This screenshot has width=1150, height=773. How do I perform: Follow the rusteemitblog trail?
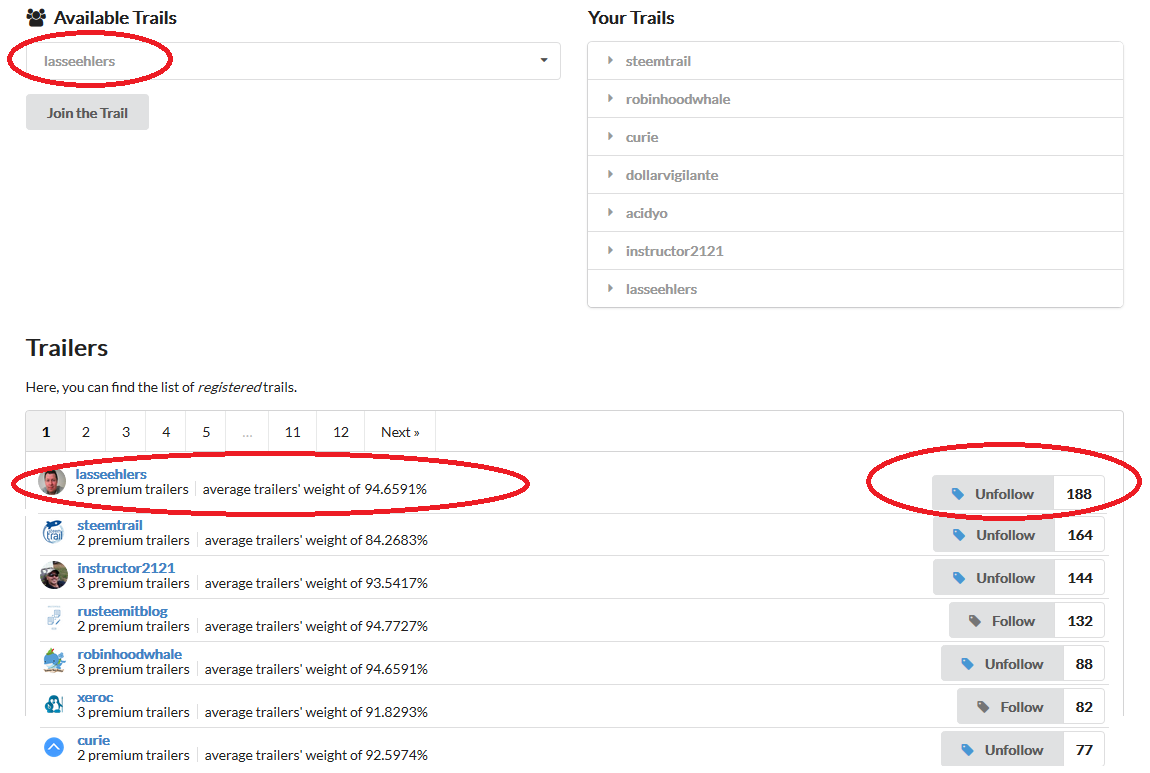pyautogui.click(x=1002, y=621)
